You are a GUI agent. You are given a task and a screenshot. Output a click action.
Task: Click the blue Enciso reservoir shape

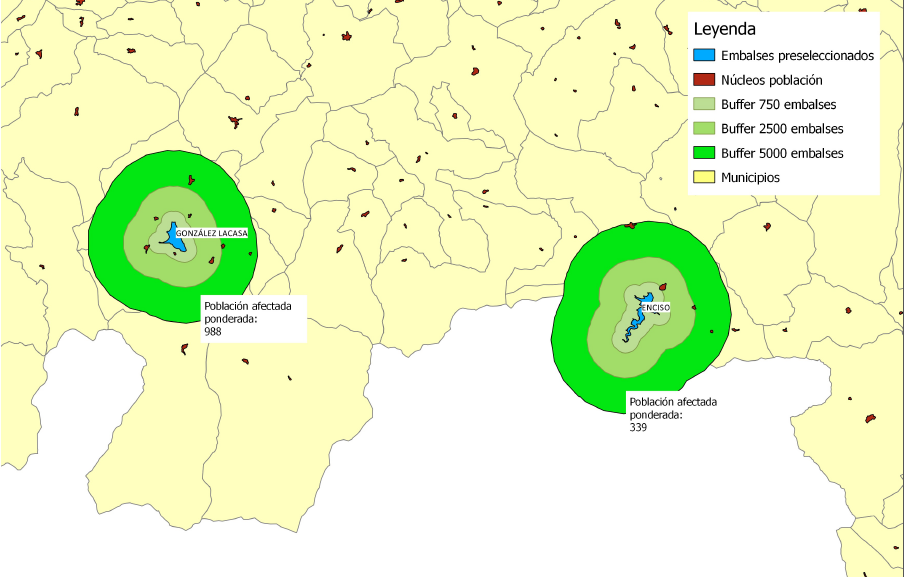point(638,317)
